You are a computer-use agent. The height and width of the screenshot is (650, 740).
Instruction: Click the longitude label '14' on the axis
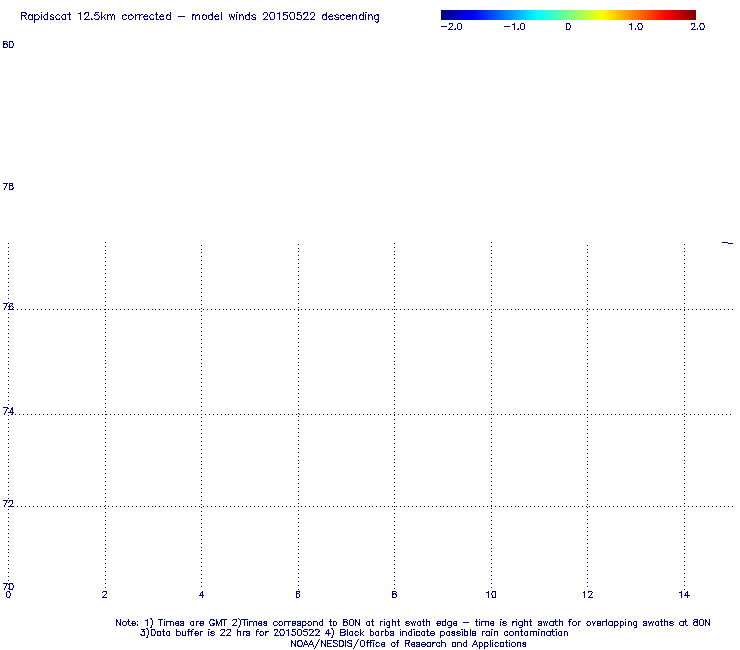point(684,595)
